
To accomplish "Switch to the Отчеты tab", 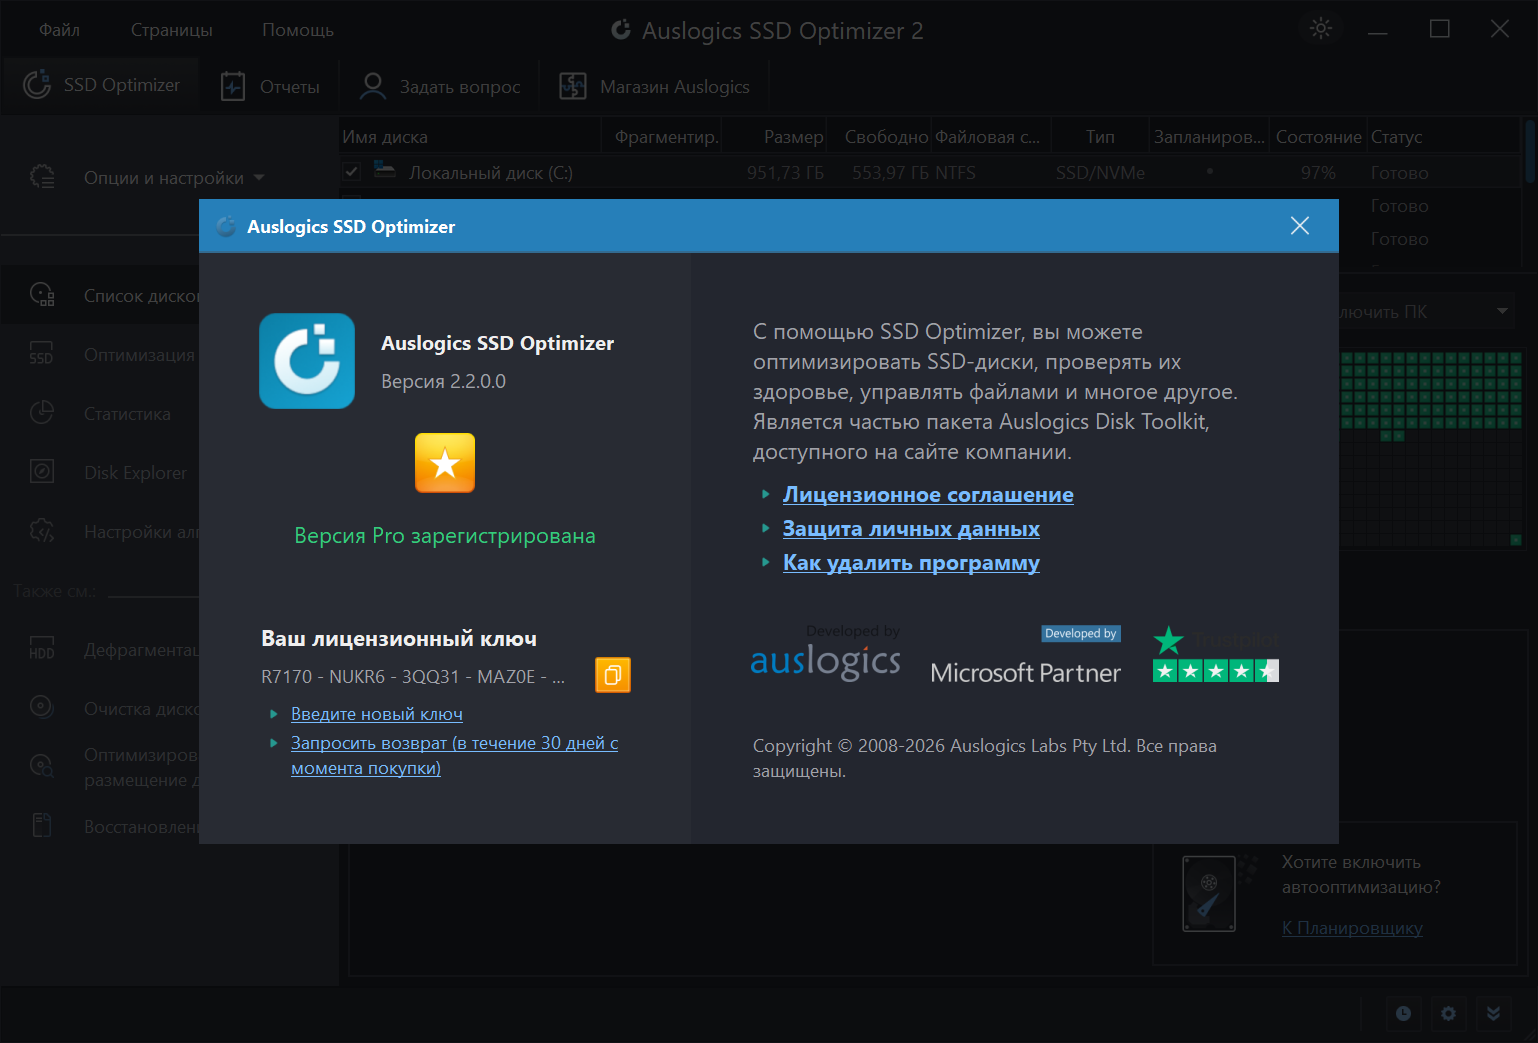I will (271, 87).
